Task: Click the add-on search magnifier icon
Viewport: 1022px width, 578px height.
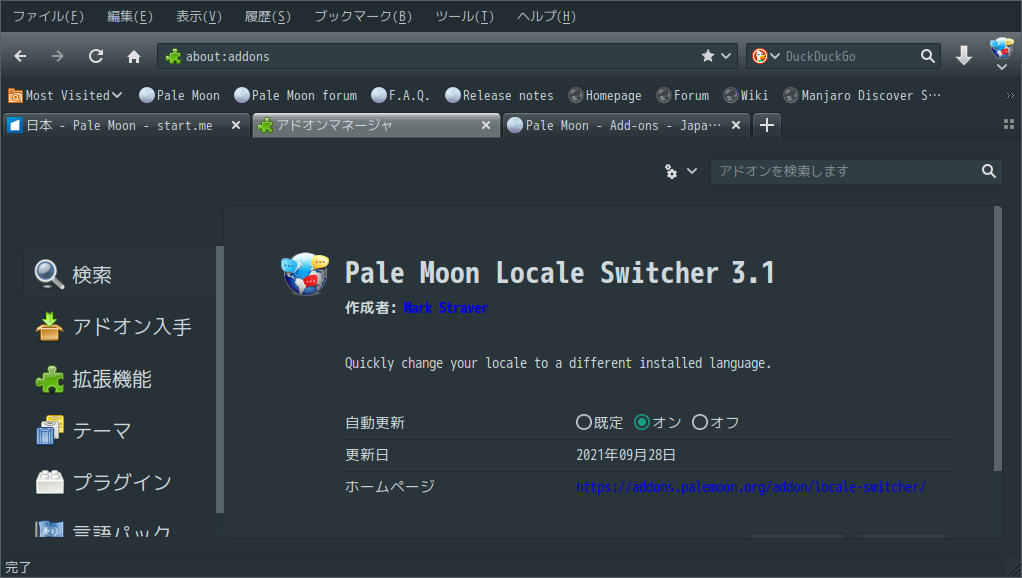Action: point(989,171)
